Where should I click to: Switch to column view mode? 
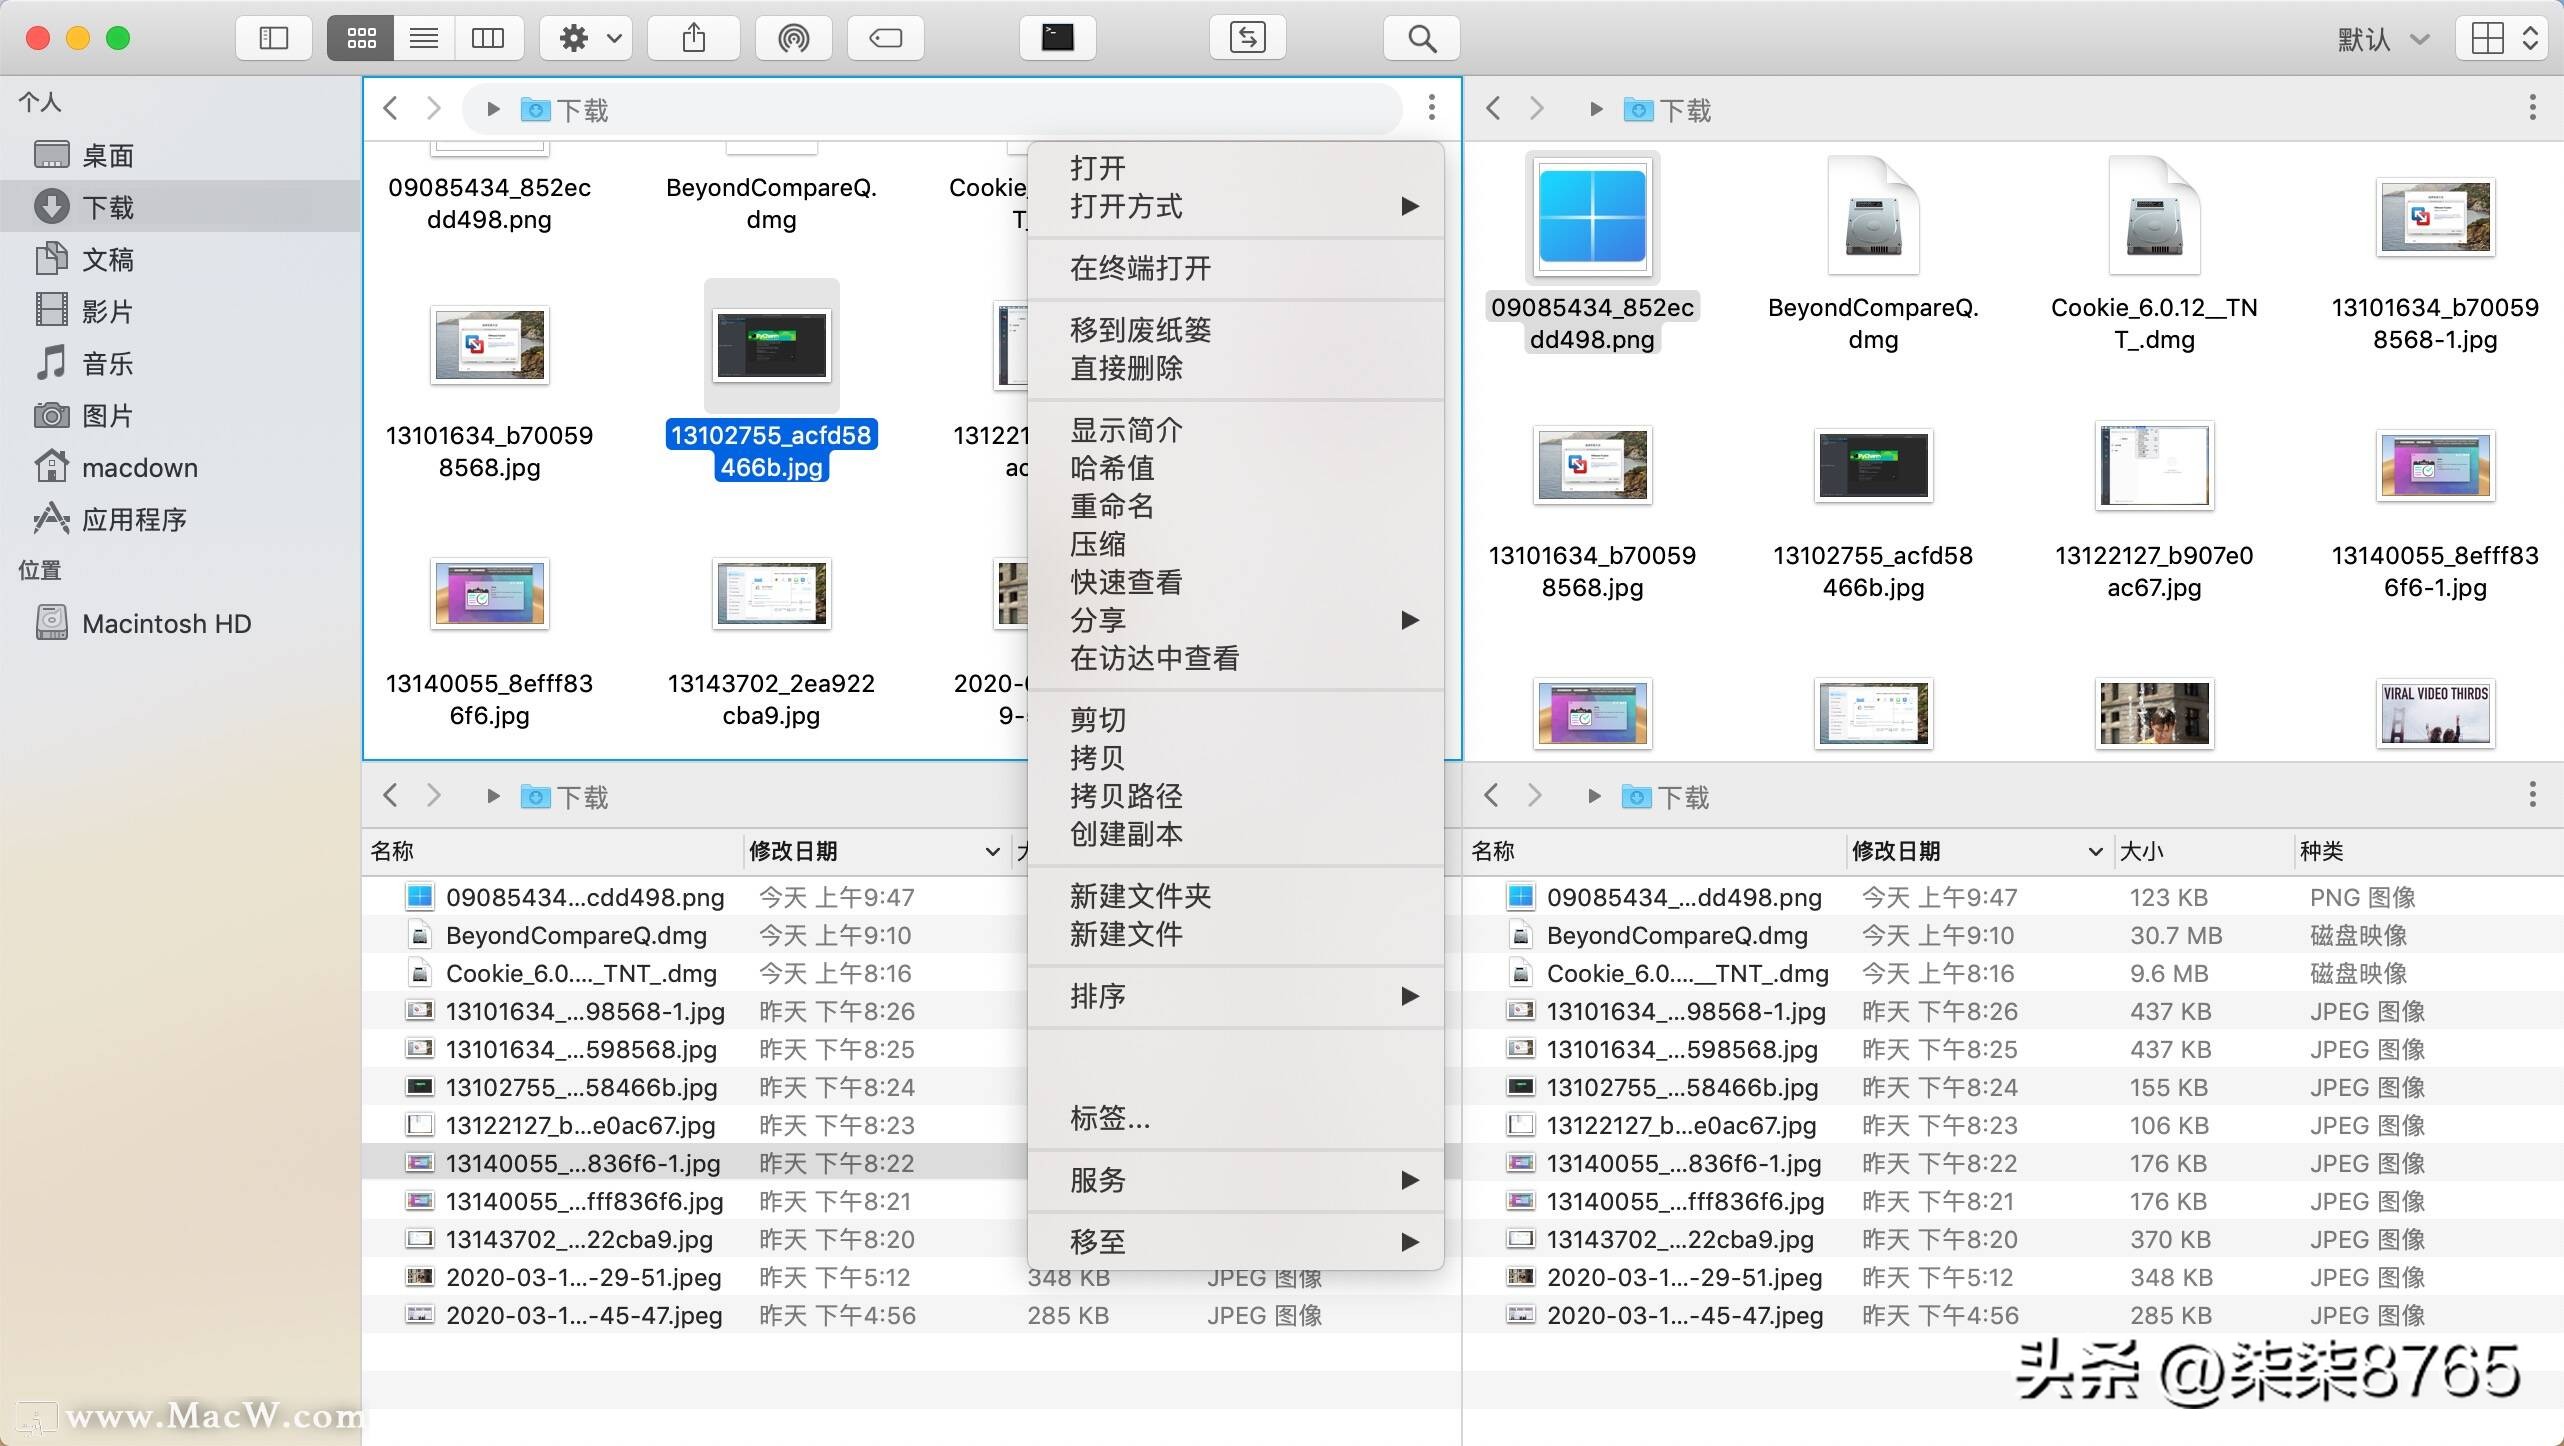[x=488, y=38]
